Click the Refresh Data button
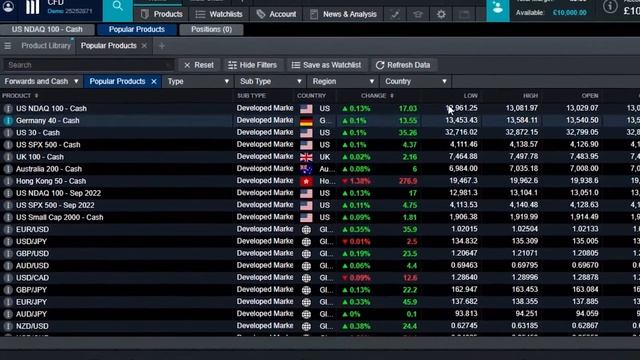Viewport: 640px width, 360px height. (403, 65)
